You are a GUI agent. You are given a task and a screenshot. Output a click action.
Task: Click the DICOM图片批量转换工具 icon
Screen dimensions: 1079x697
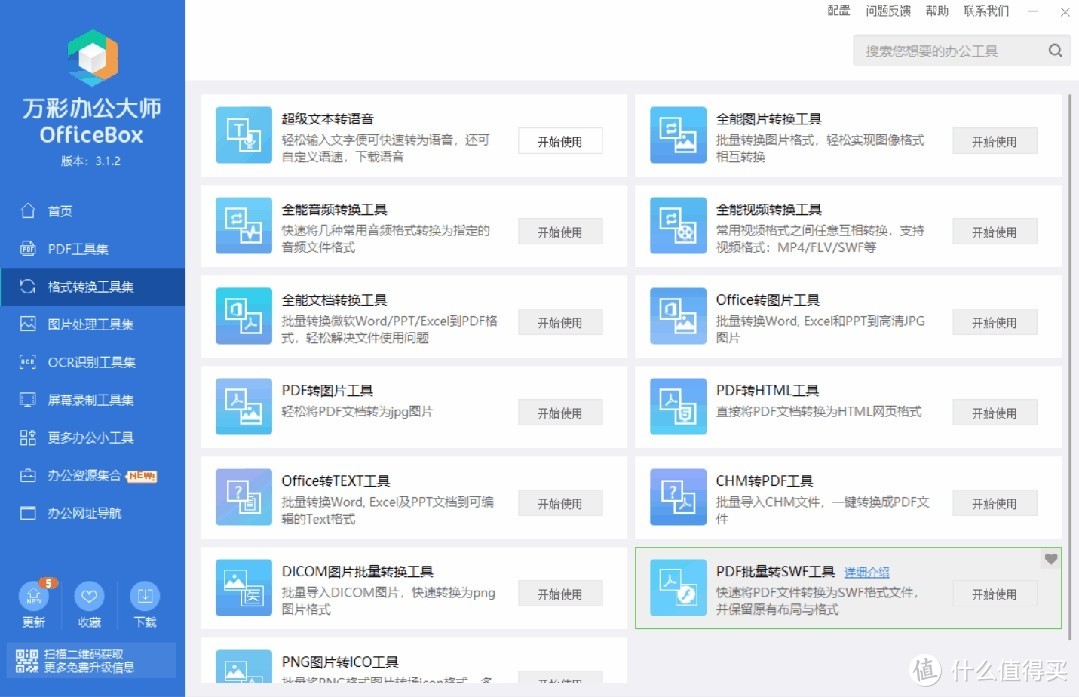point(243,588)
